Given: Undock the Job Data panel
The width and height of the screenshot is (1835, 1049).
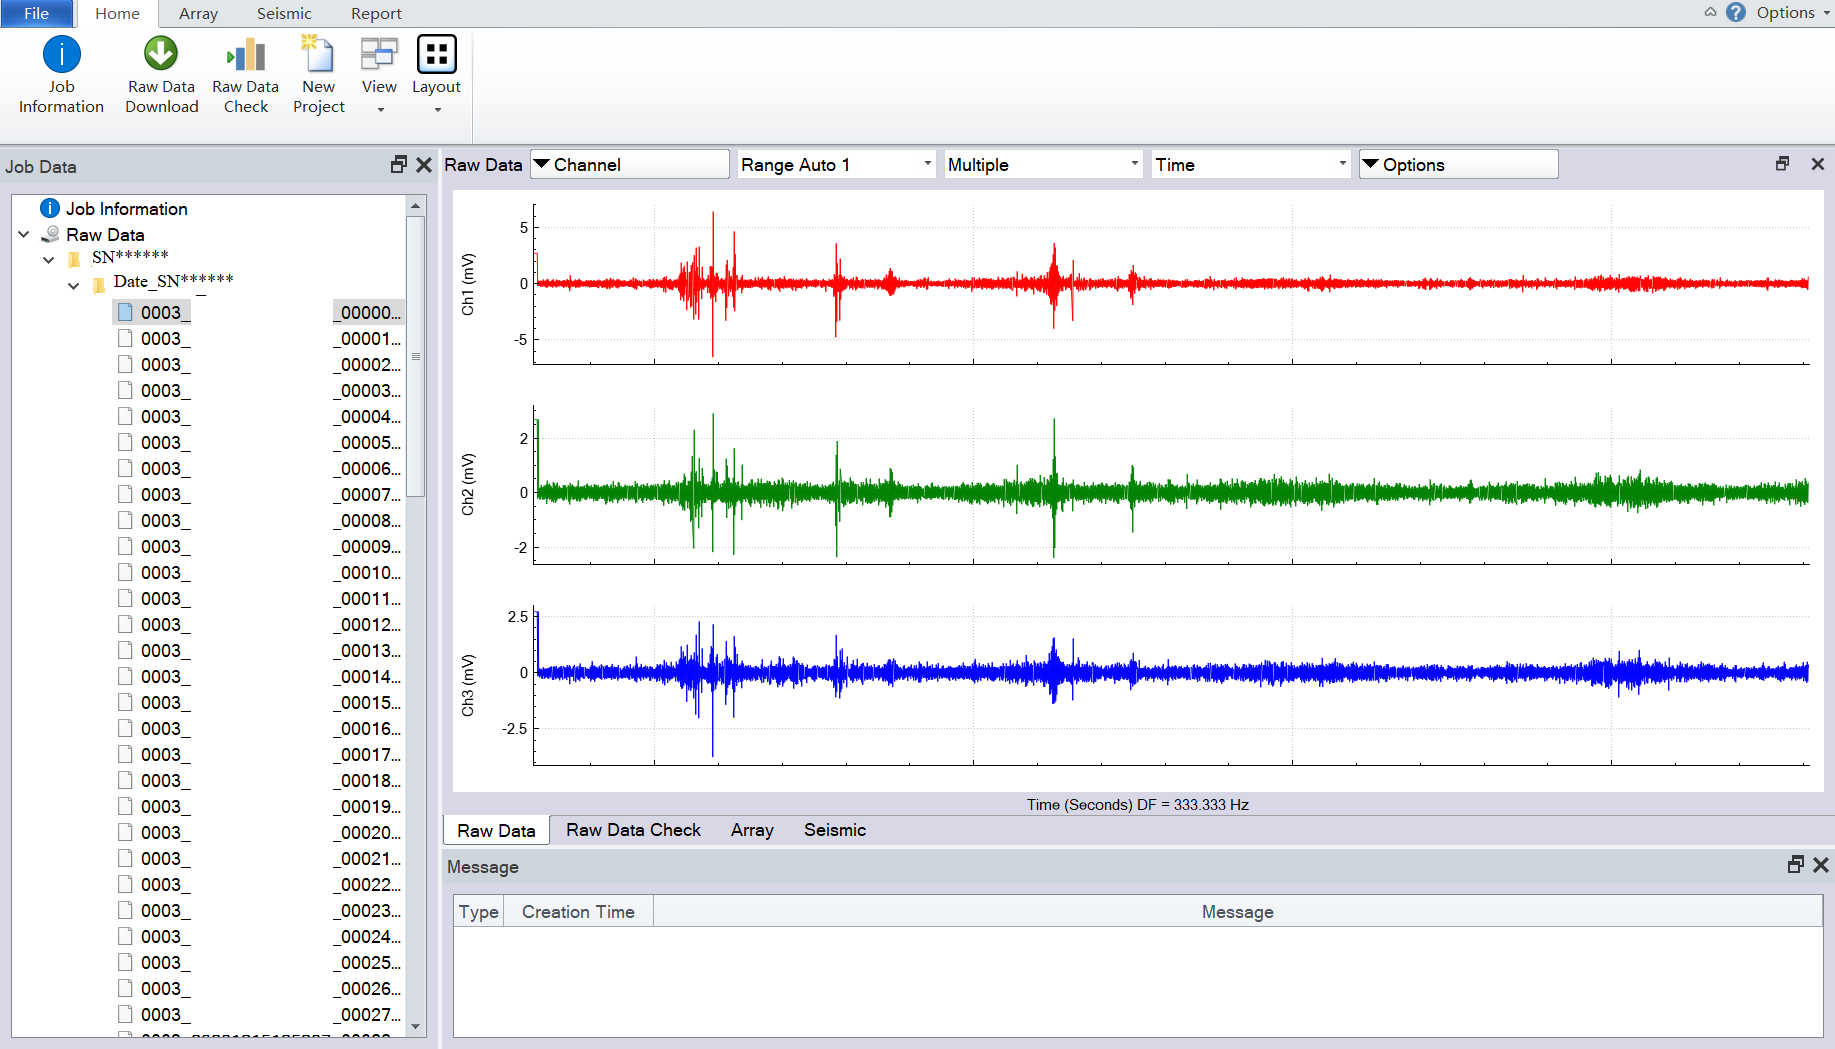Looking at the screenshot, I should pyautogui.click(x=399, y=165).
